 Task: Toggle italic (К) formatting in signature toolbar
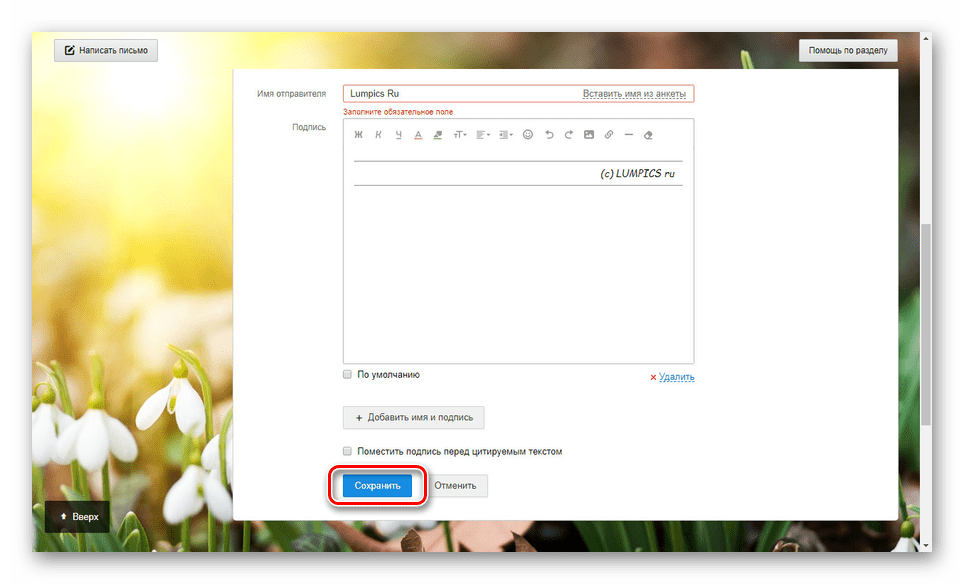[x=378, y=135]
